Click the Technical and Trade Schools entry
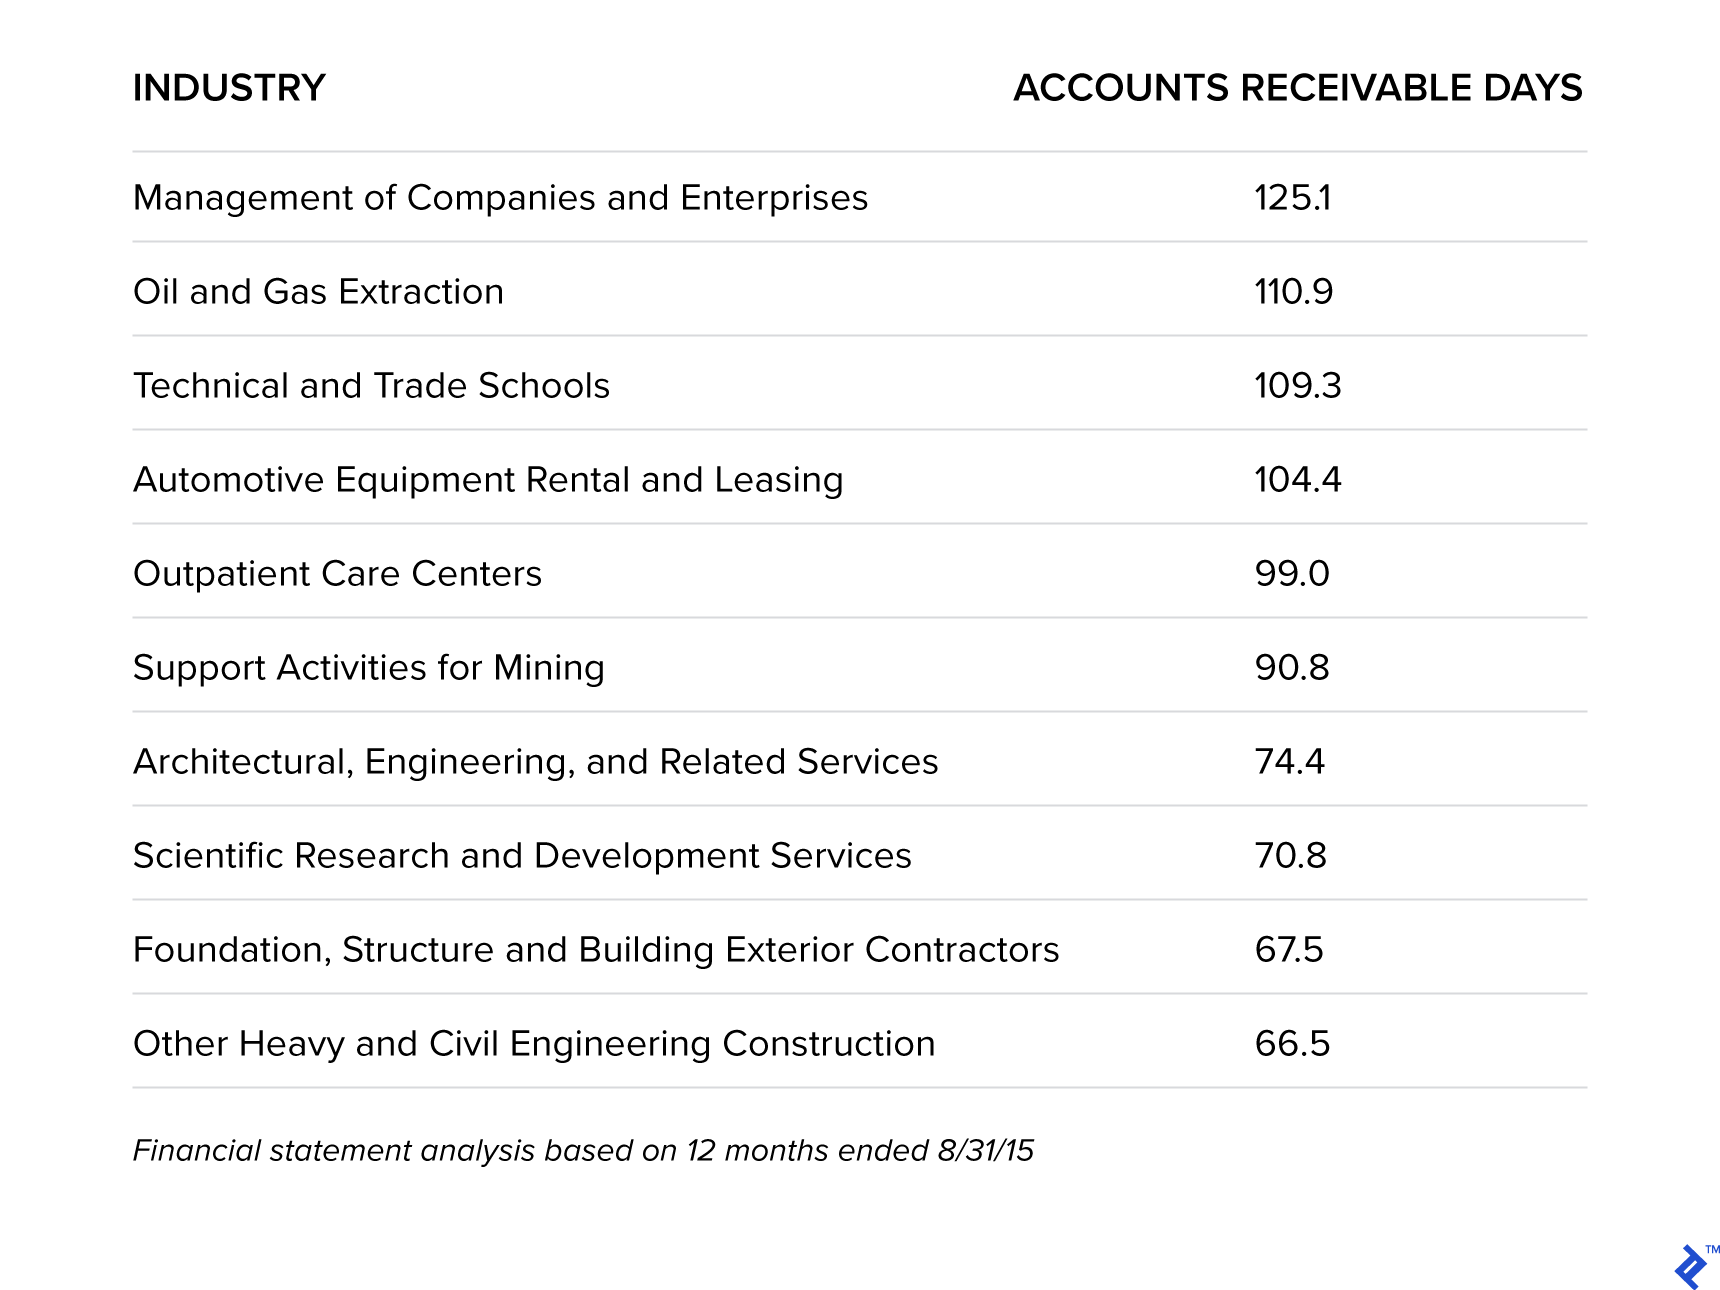 coord(371,386)
